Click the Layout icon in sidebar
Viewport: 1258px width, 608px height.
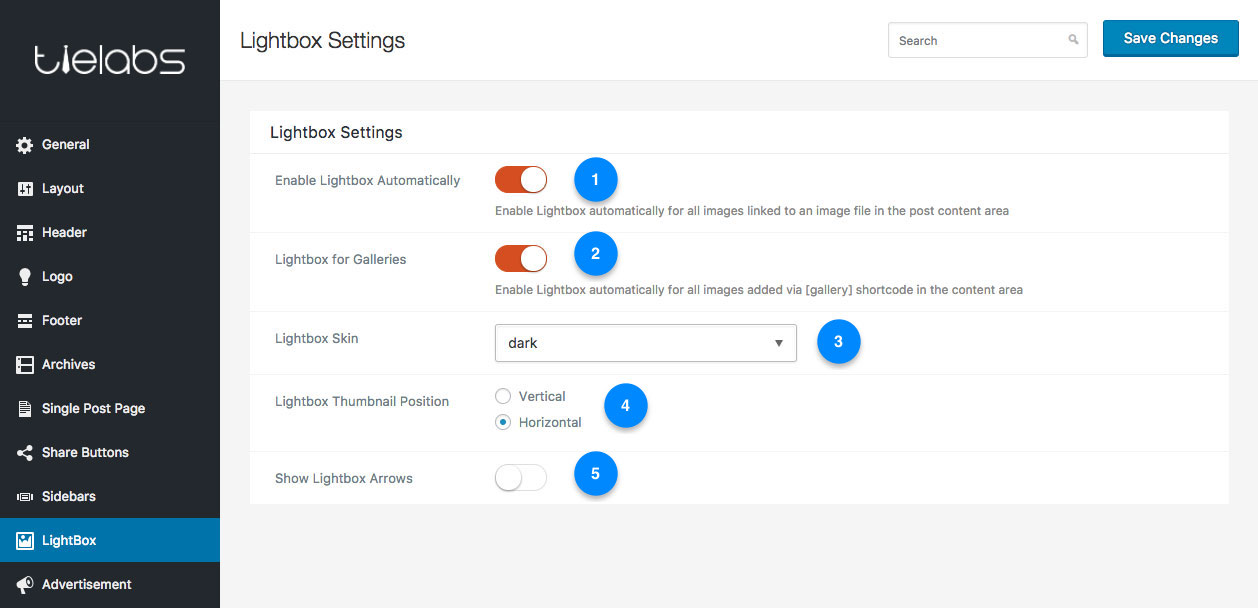[x=25, y=189]
